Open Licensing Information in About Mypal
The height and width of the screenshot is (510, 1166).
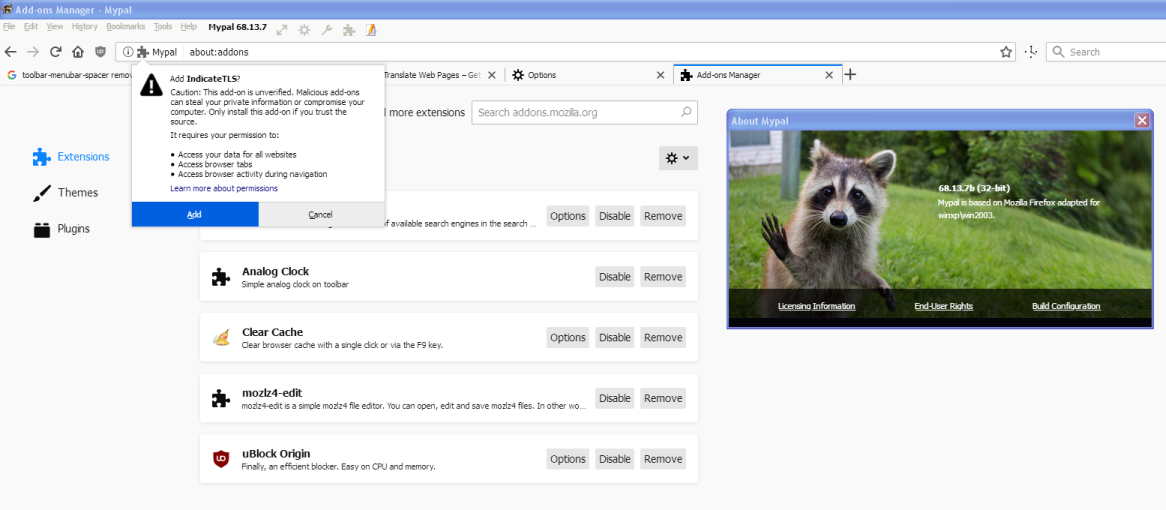(816, 306)
